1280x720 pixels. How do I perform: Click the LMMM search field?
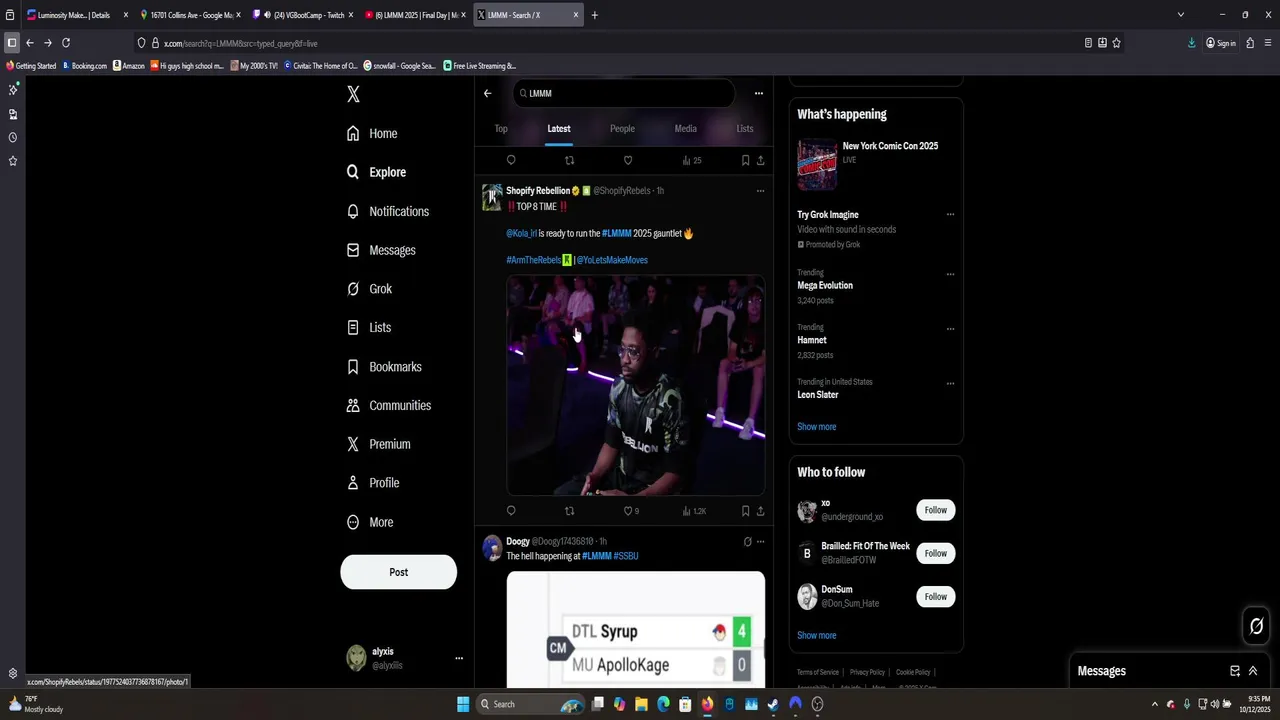(625, 93)
